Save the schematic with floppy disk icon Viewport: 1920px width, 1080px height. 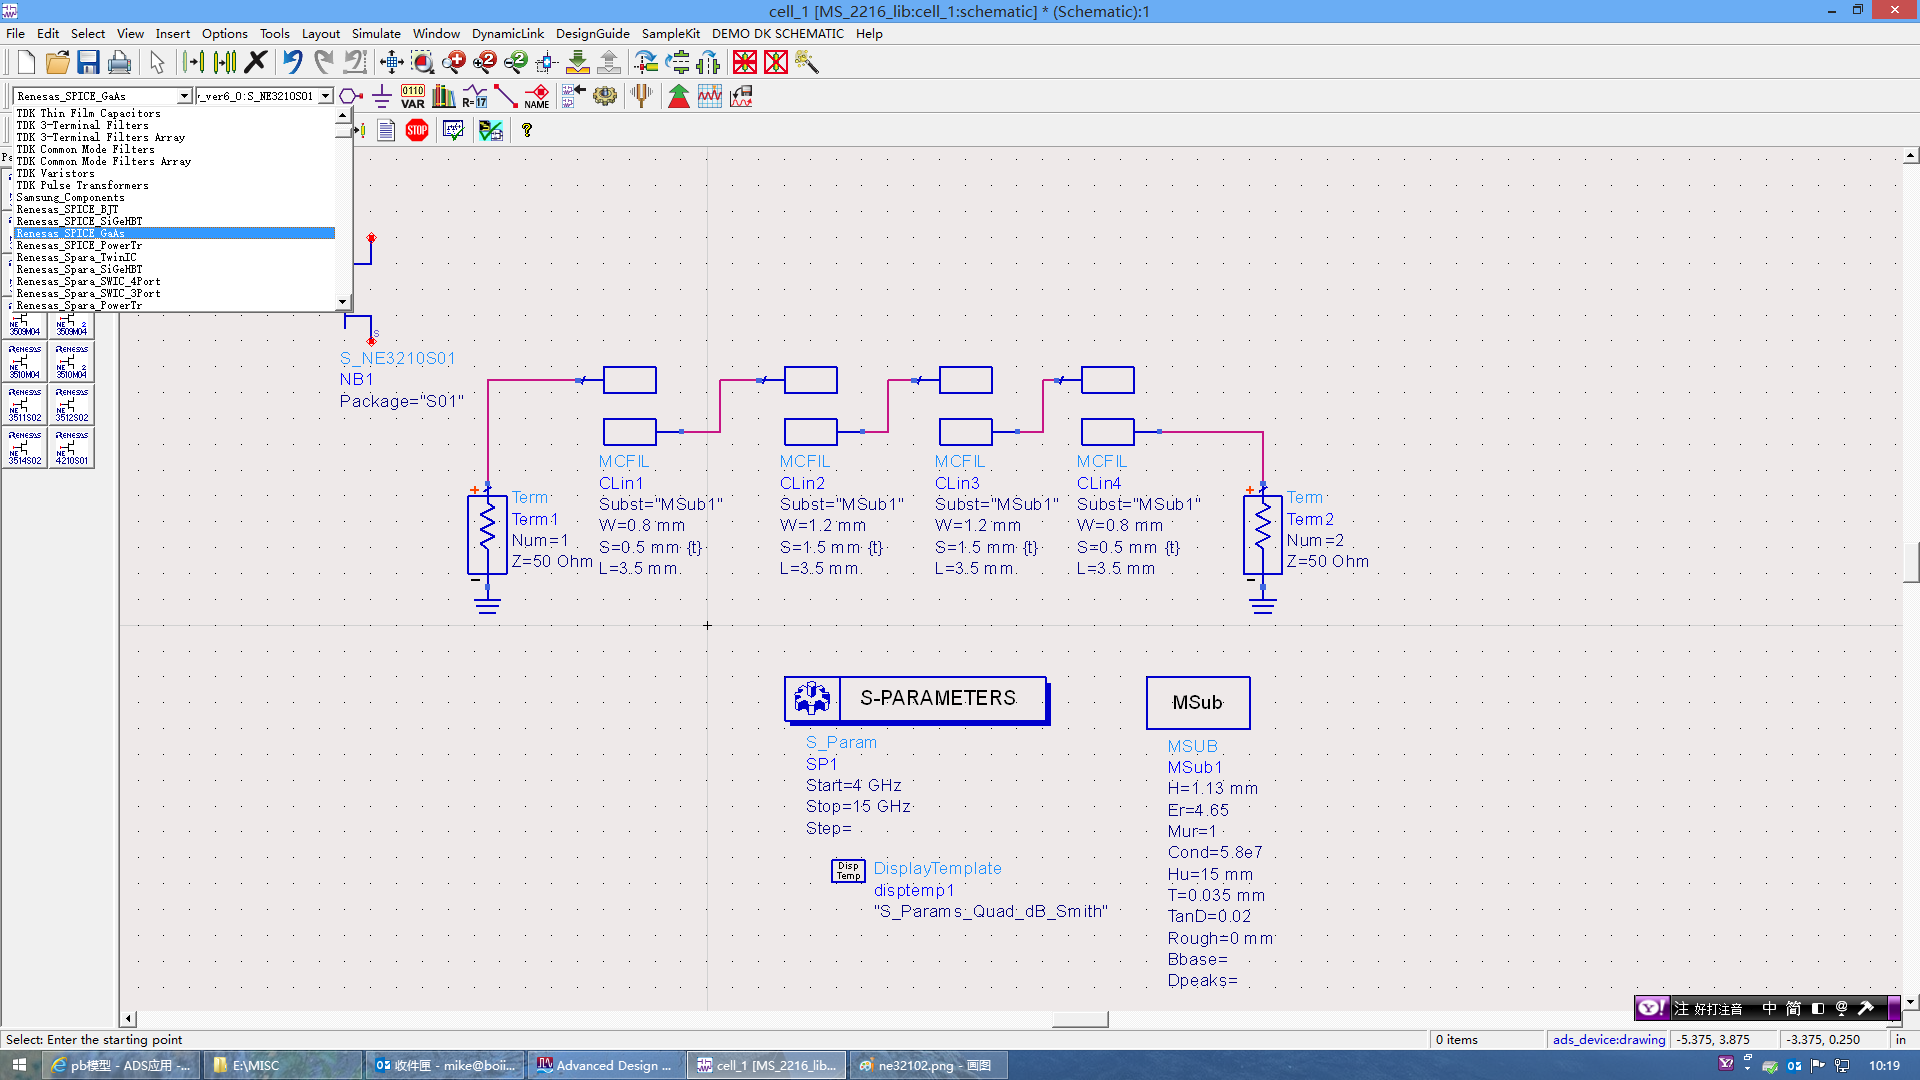point(88,62)
